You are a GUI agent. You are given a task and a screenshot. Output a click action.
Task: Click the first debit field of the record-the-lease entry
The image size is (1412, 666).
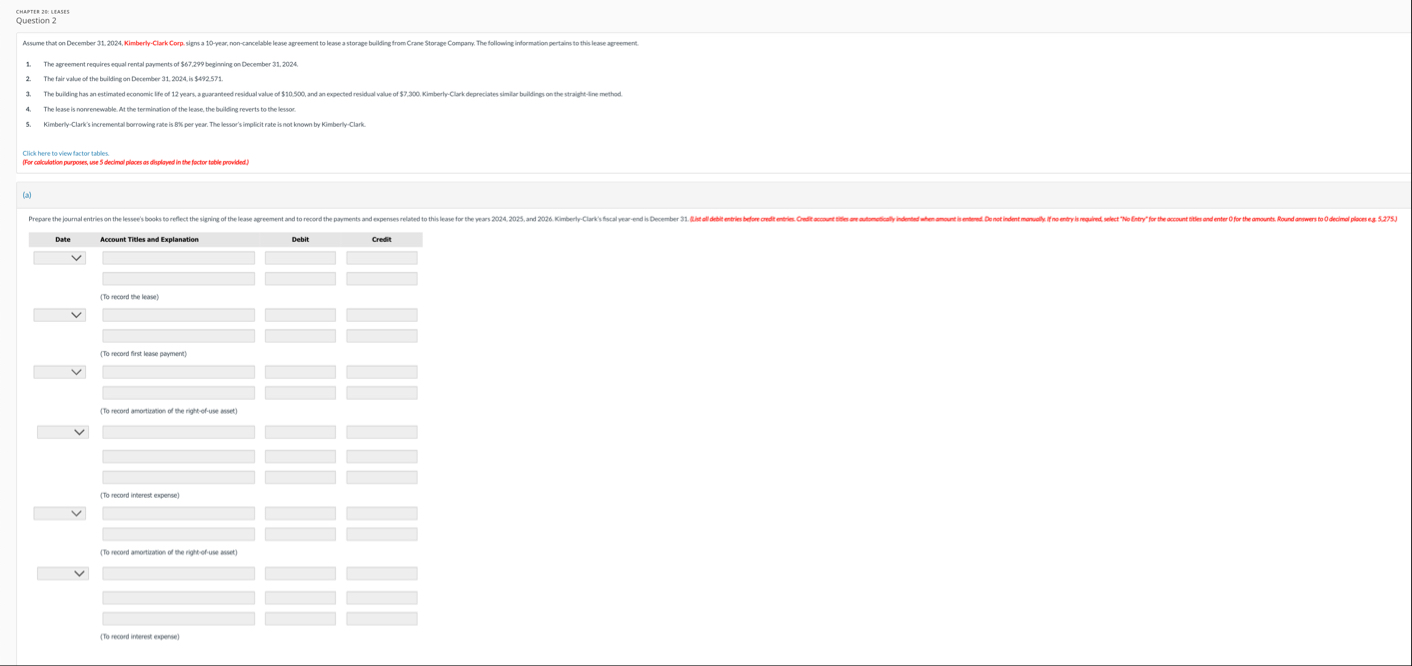[300, 258]
